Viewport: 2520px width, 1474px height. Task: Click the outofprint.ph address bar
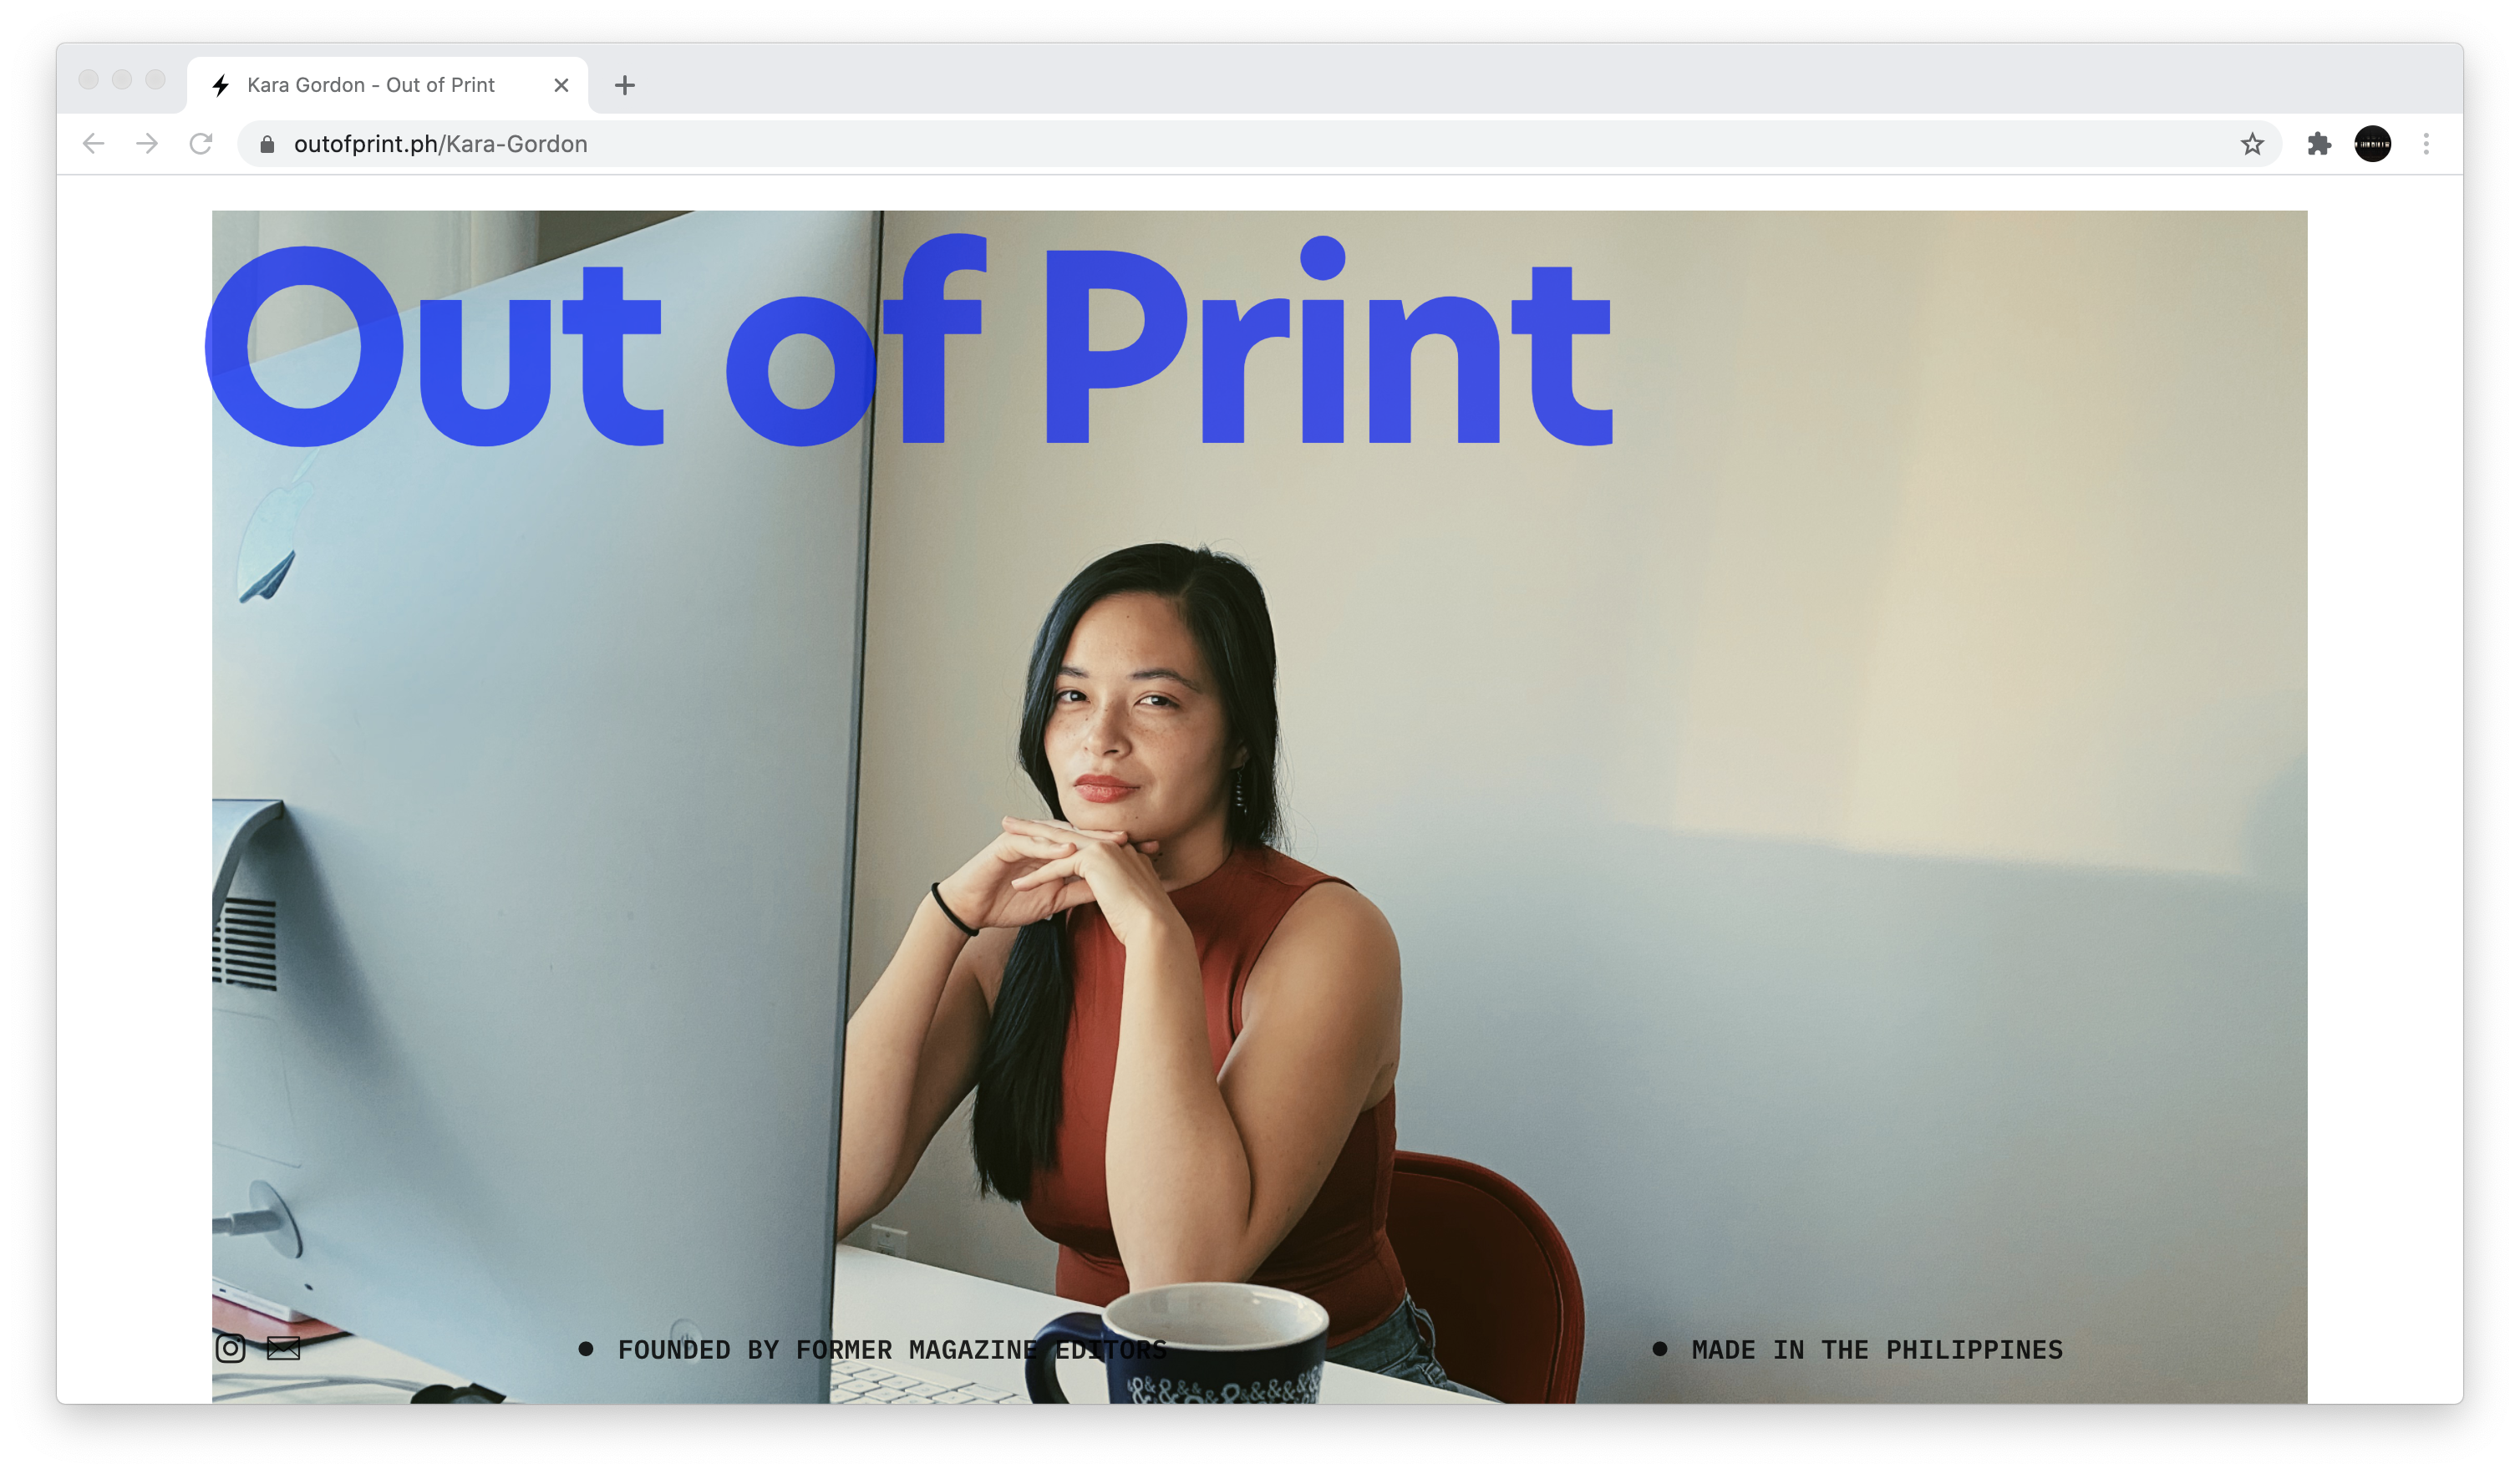click(x=1200, y=144)
